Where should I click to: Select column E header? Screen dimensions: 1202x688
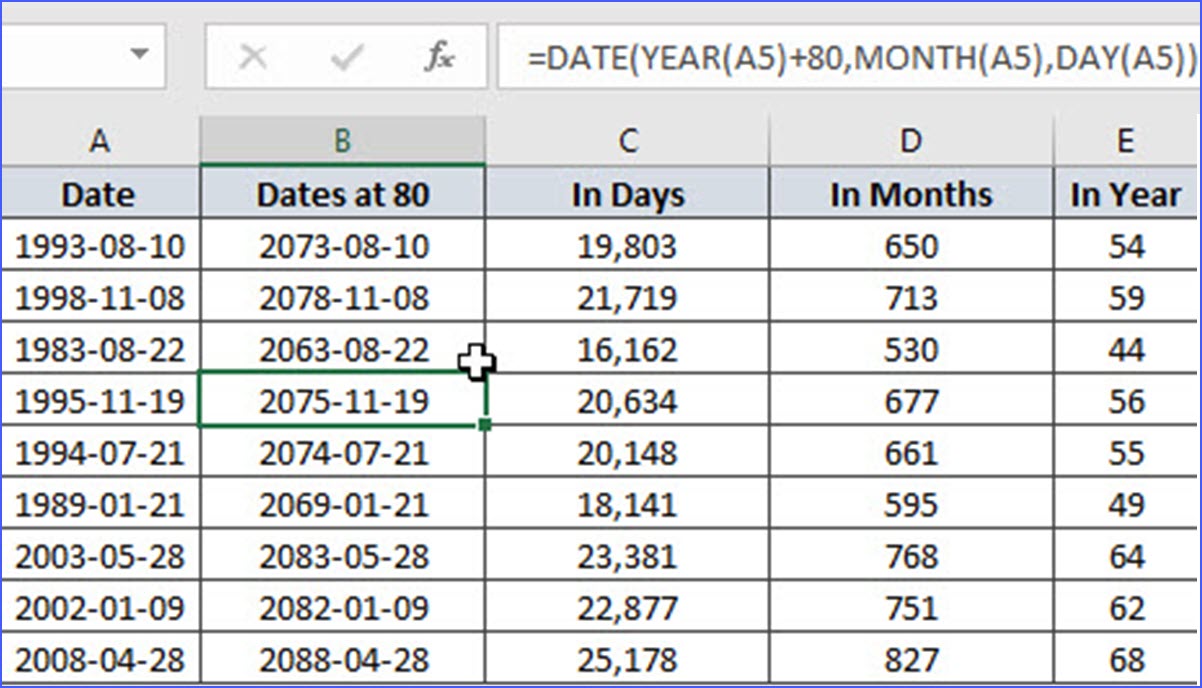point(1126,141)
